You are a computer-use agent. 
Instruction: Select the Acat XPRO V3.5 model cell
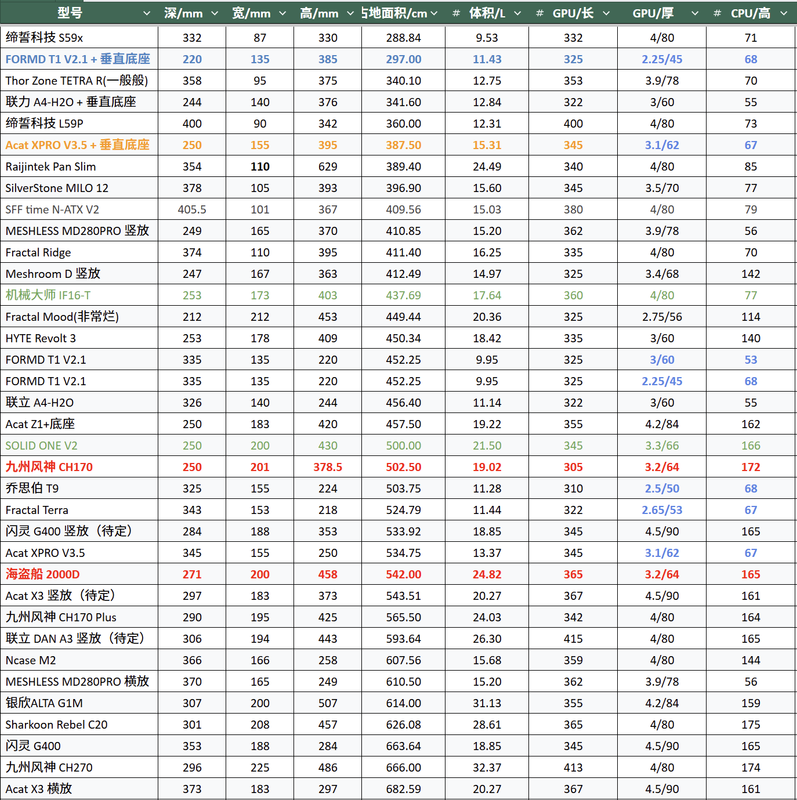coord(79,553)
